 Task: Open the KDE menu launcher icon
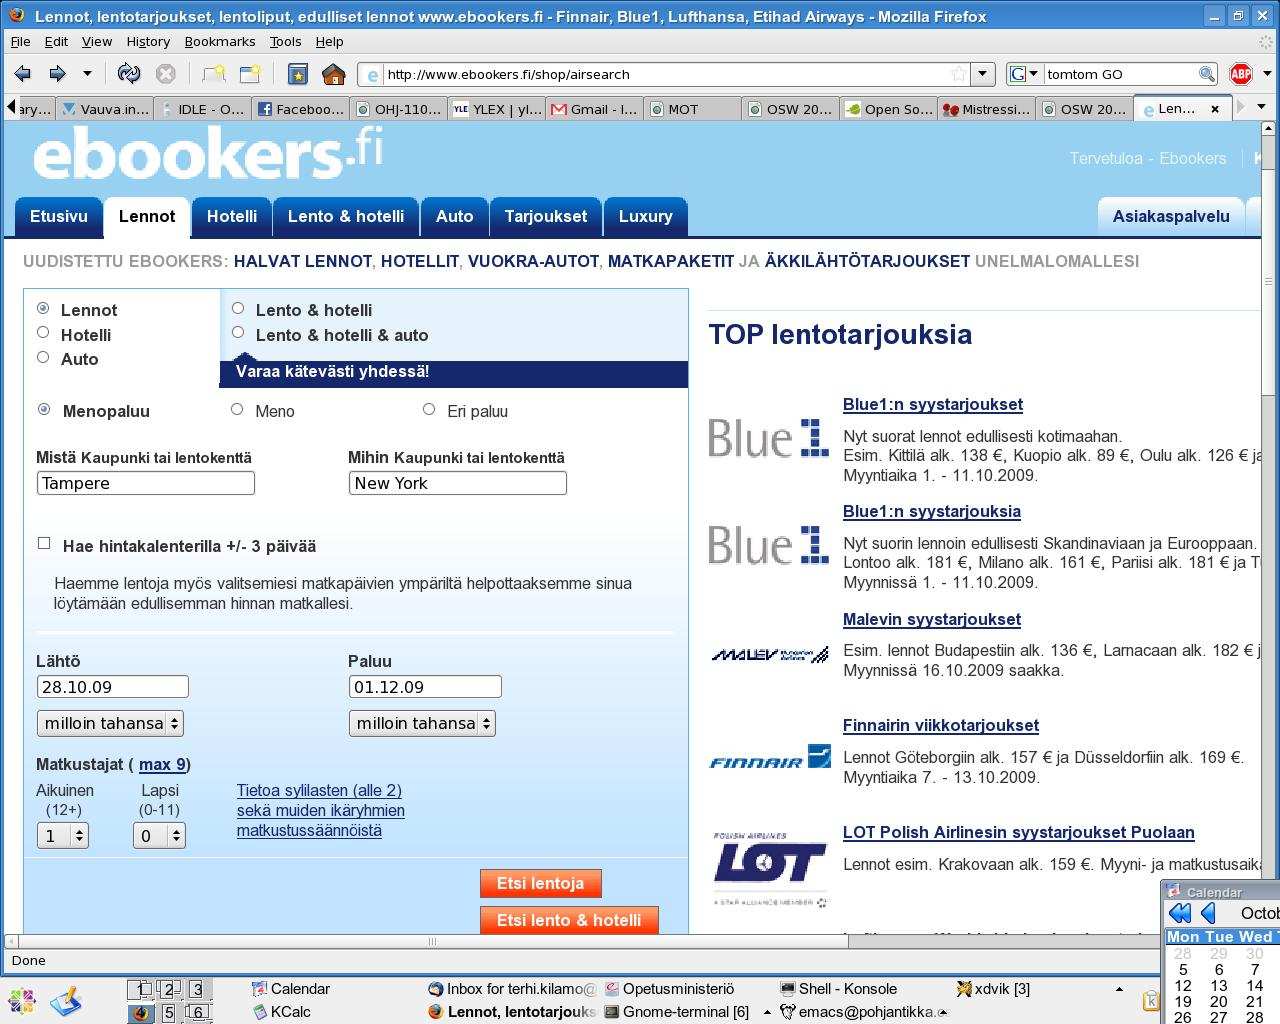[22, 1001]
